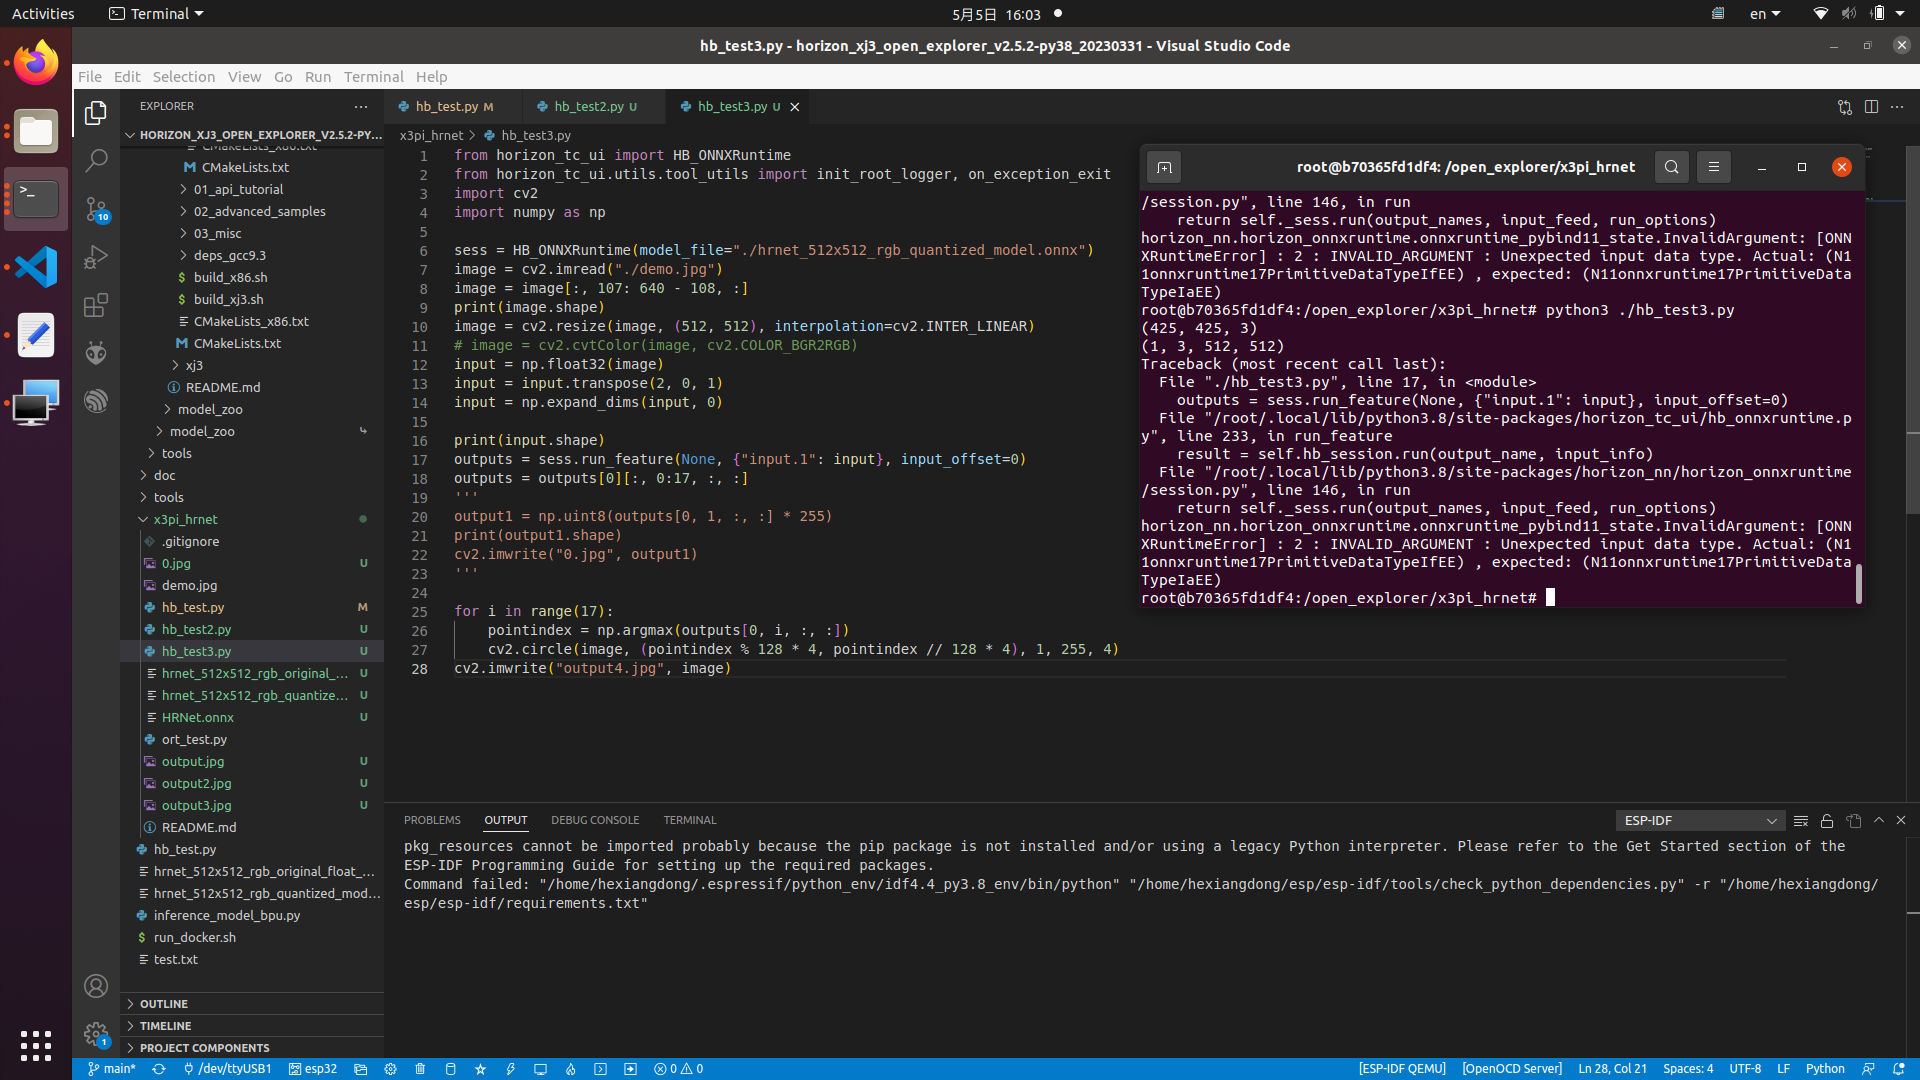Viewport: 1920px width, 1080px height.
Task: Open the Extensions view
Action: coord(96,305)
